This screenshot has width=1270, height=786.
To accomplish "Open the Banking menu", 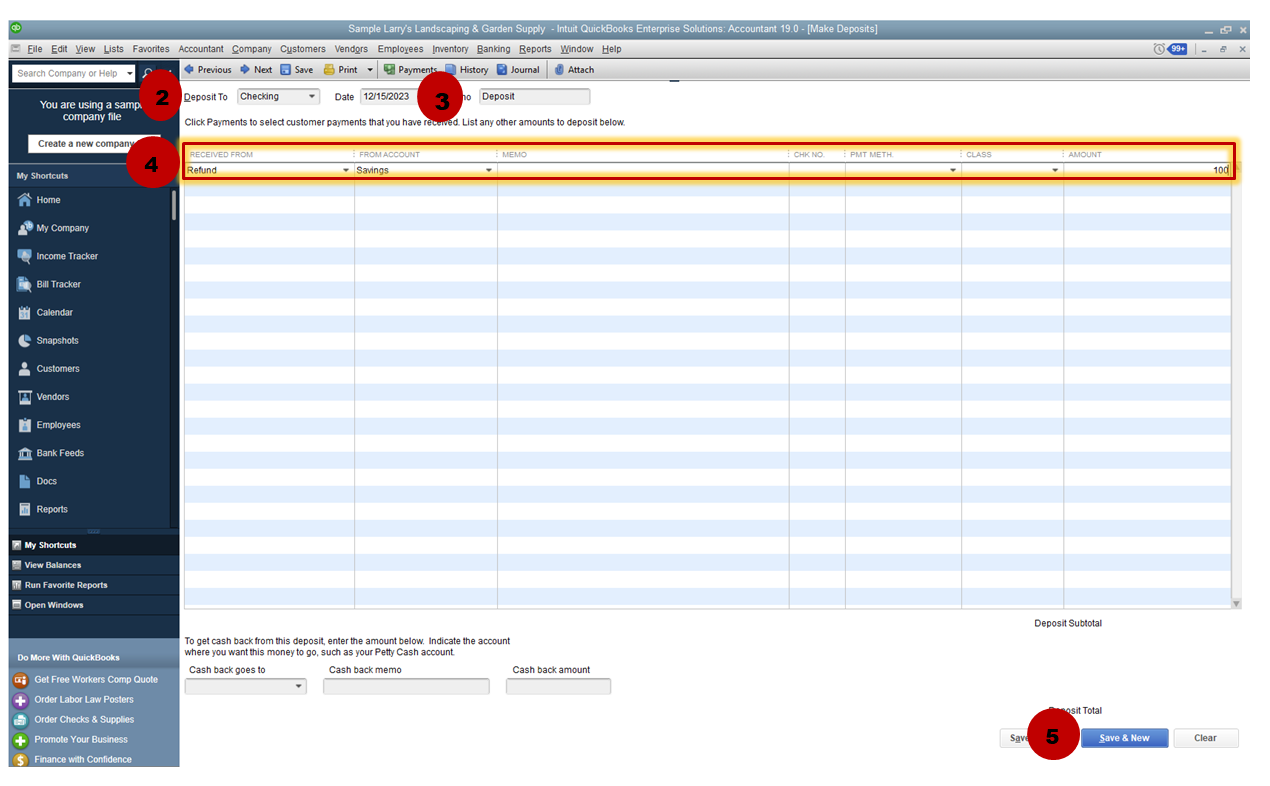I will click(493, 49).
